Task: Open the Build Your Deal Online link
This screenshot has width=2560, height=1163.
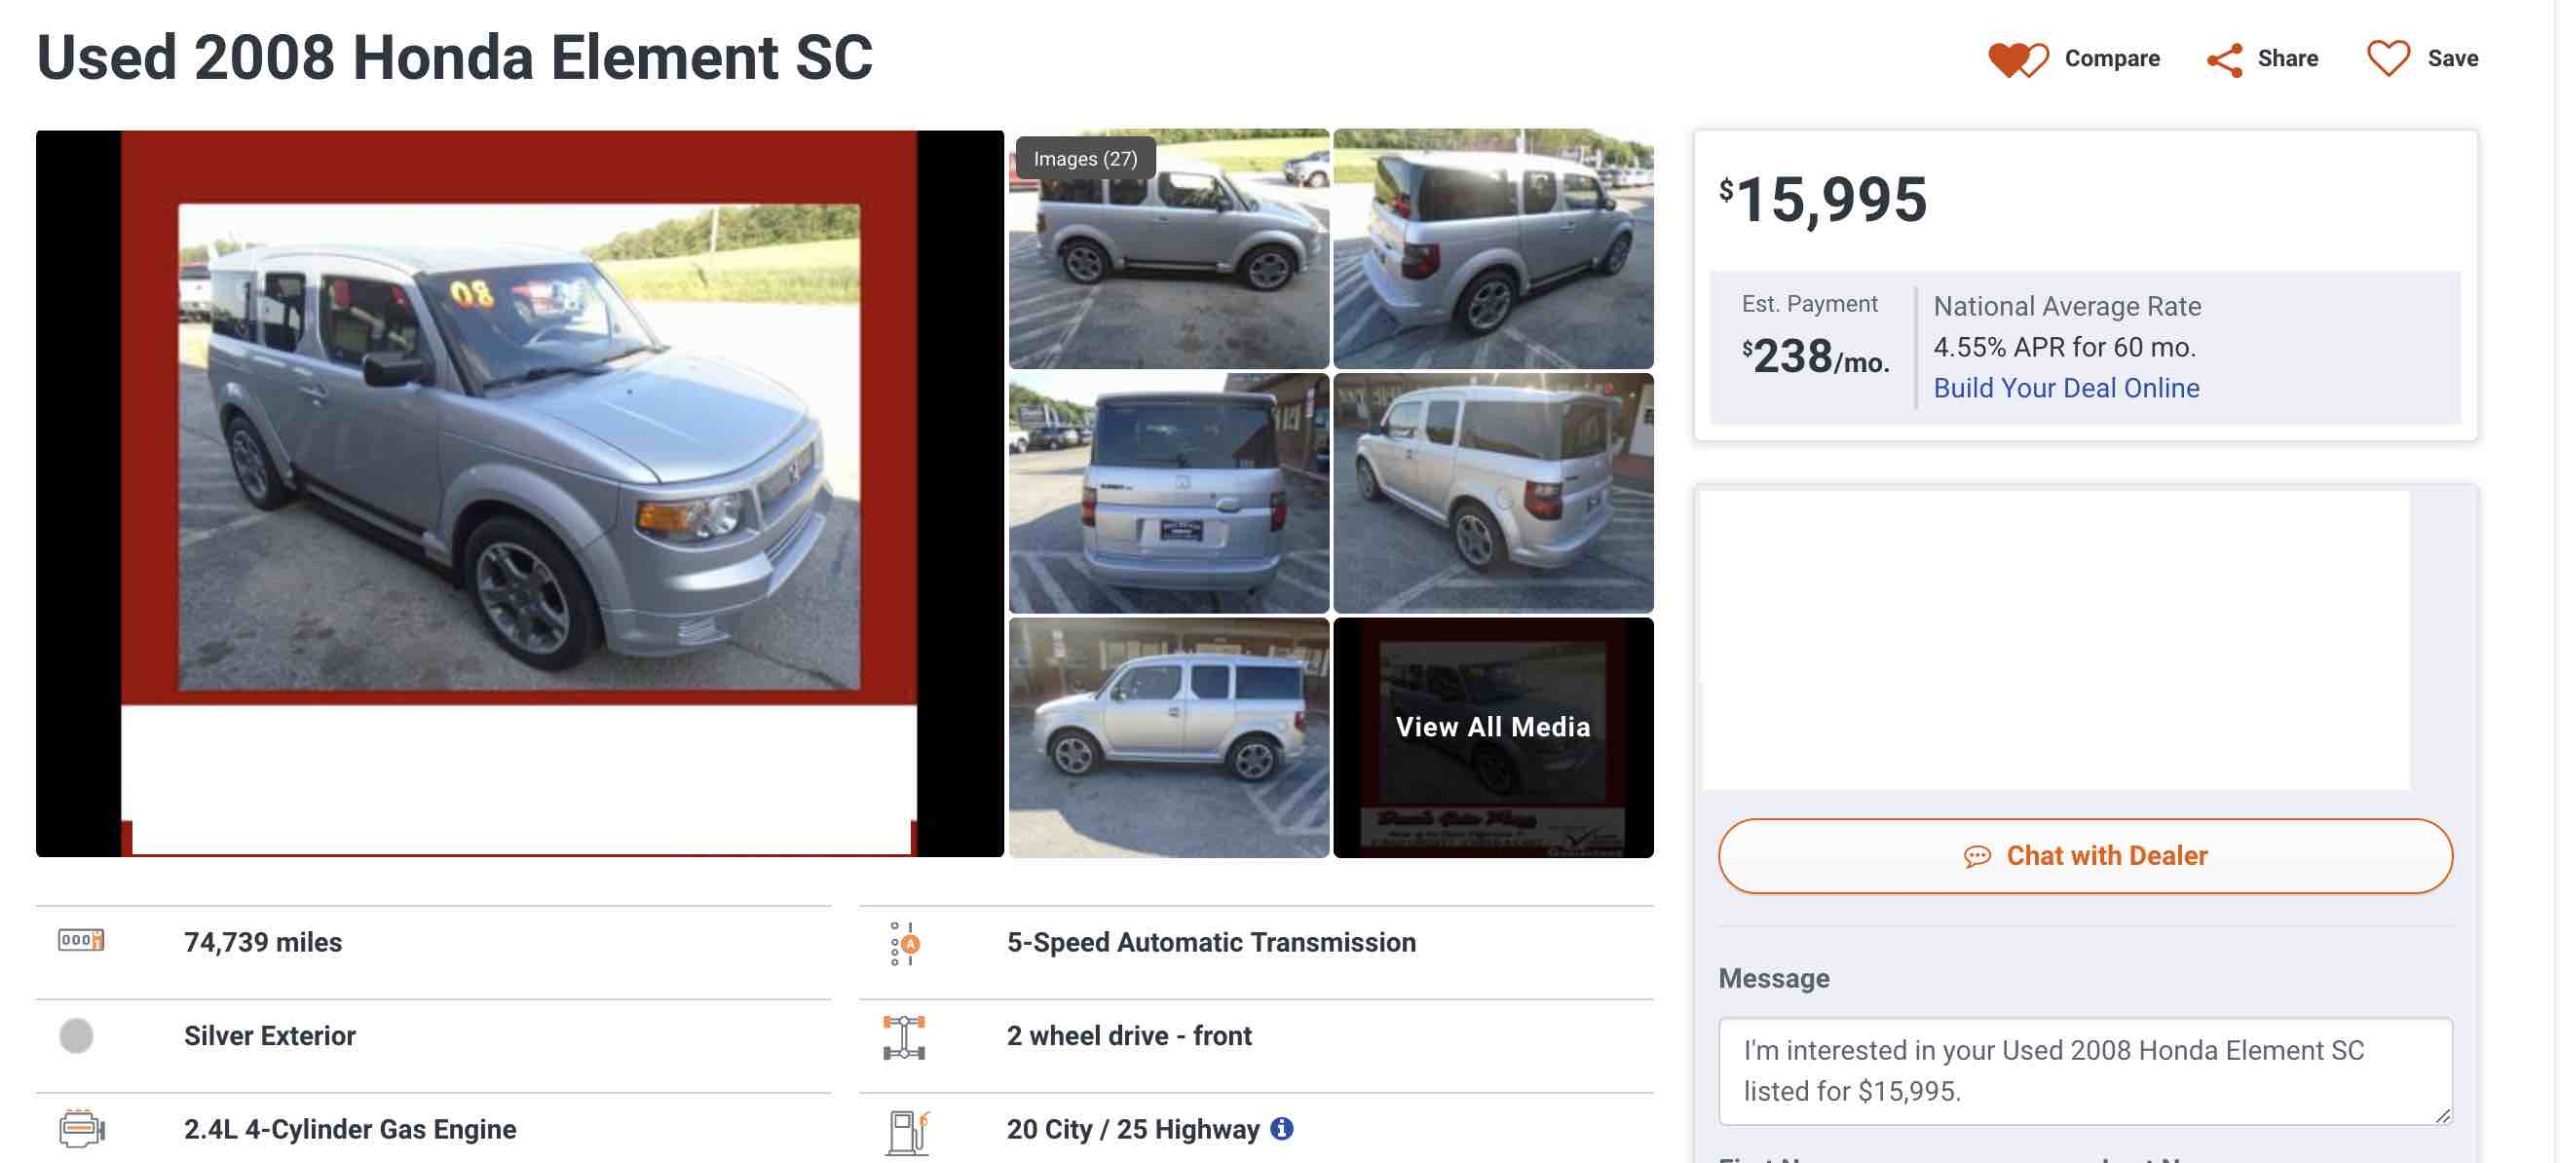Action: [2065, 388]
